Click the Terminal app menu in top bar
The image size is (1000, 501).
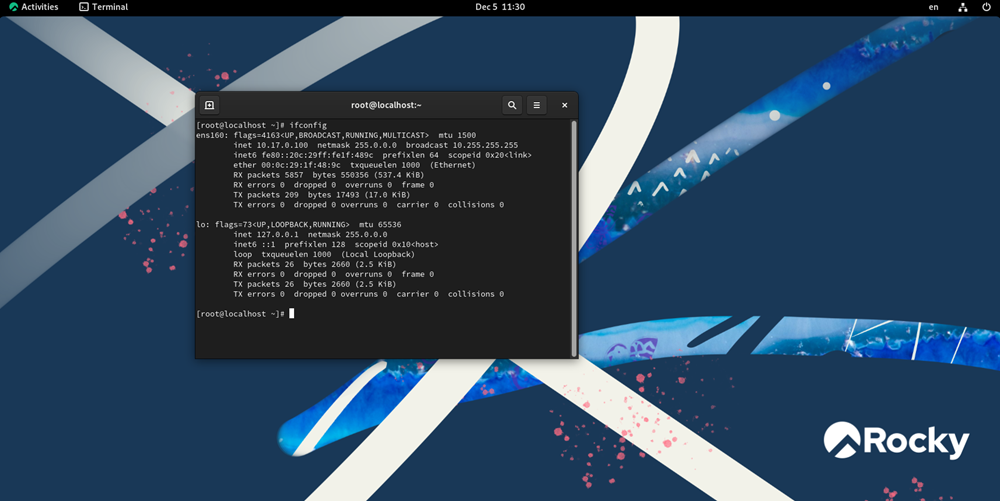click(x=103, y=7)
